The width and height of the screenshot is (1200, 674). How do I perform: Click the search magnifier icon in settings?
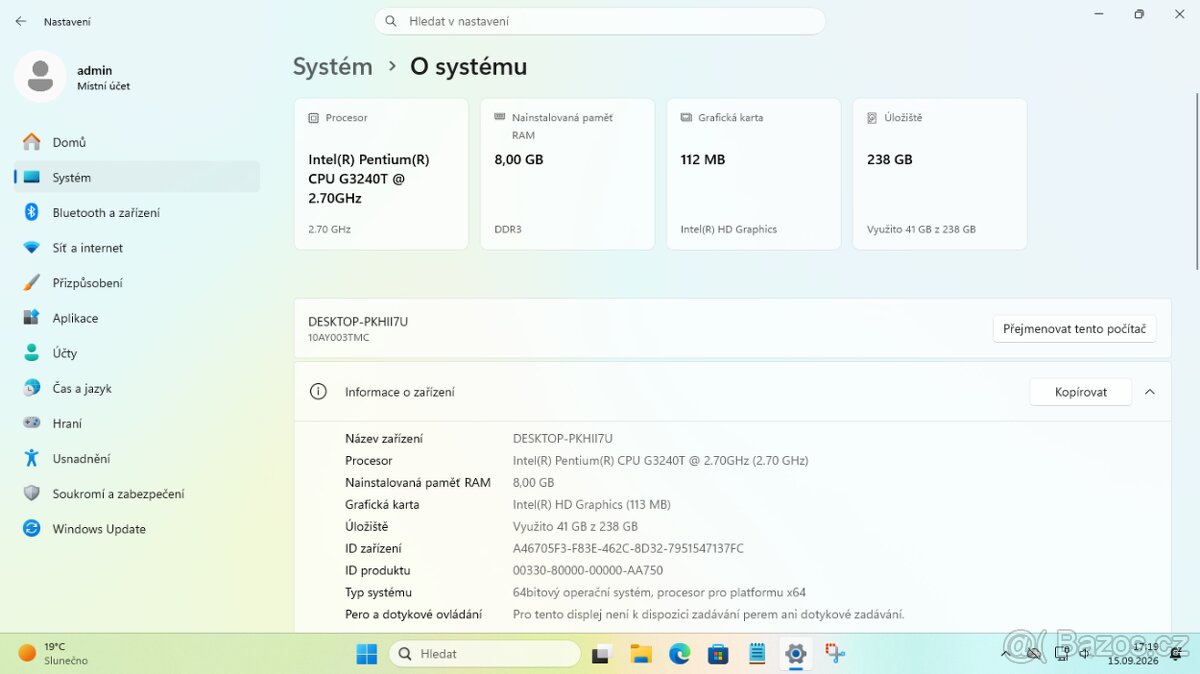(391, 21)
